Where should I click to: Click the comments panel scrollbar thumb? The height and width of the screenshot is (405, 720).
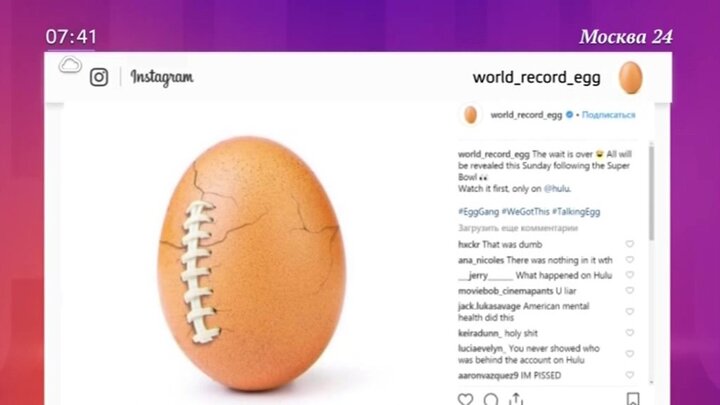[651, 192]
